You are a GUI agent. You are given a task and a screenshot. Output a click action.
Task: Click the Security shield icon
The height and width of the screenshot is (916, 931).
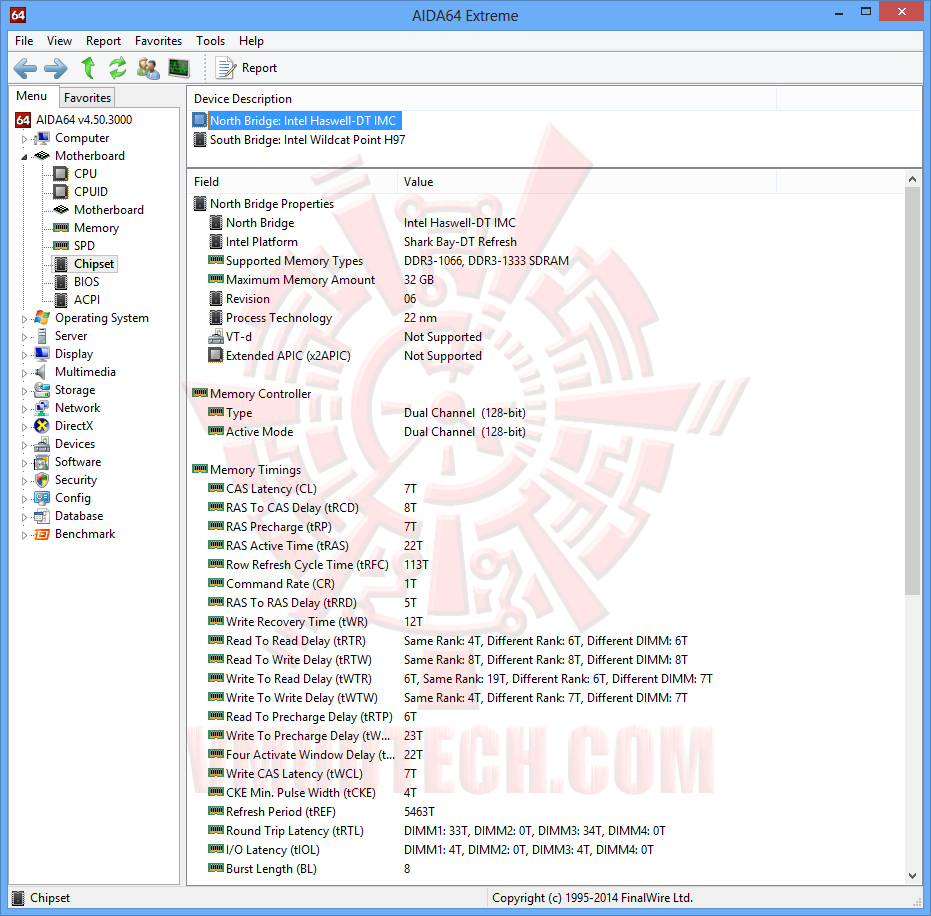point(42,480)
